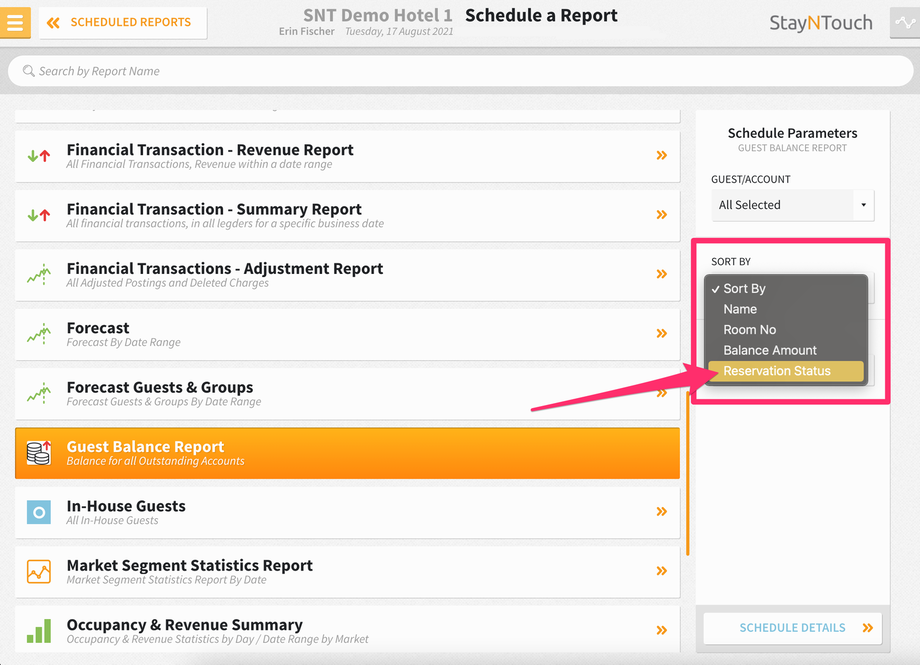Click Guest Balance Report coins icon
The width and height of the screenshot is (920, 665).
[39, 453]
